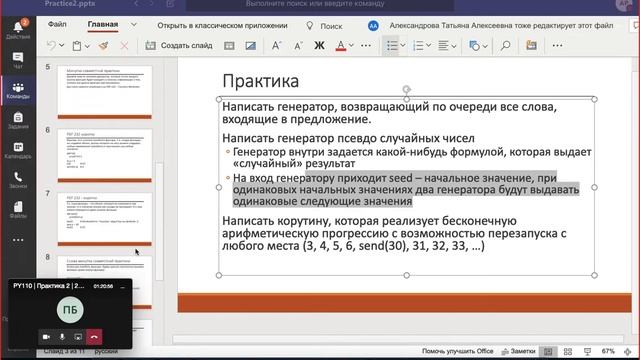
Task: Apply red font color A
Action: point(340,45)
